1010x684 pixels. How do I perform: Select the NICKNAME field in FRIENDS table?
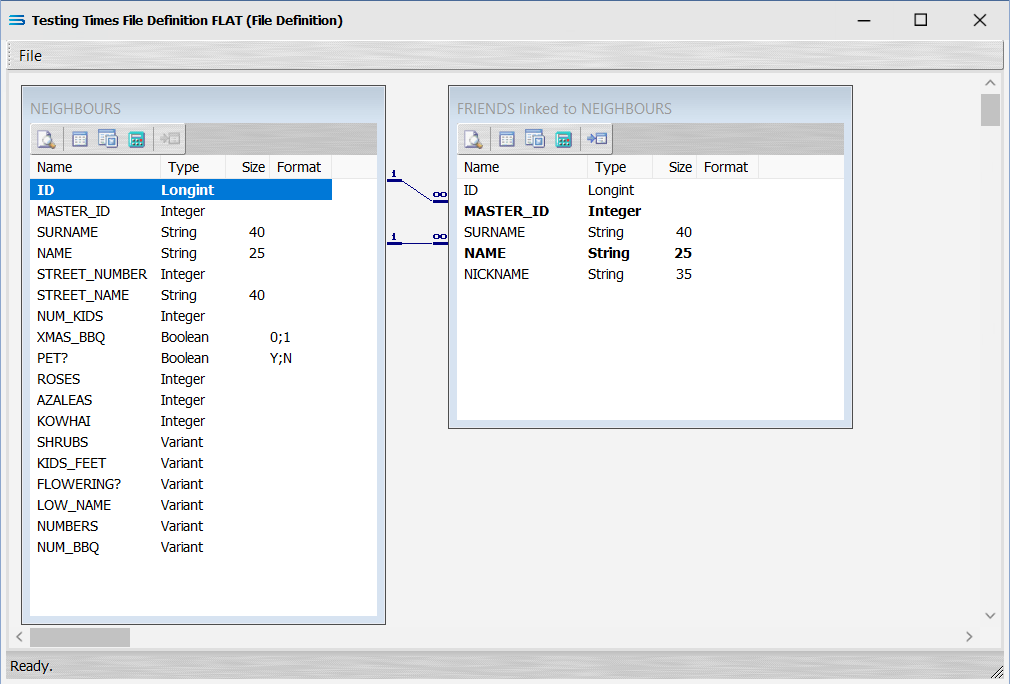[x=608, y=274]
